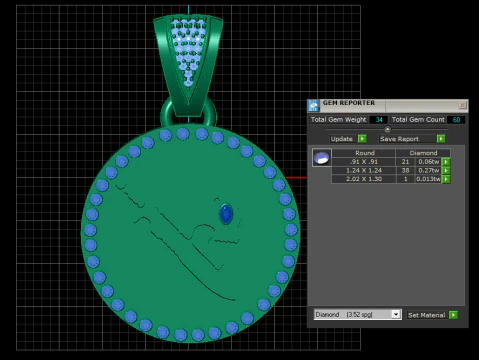
Task: Click the Round column header
Action: (x=364, y=153)
